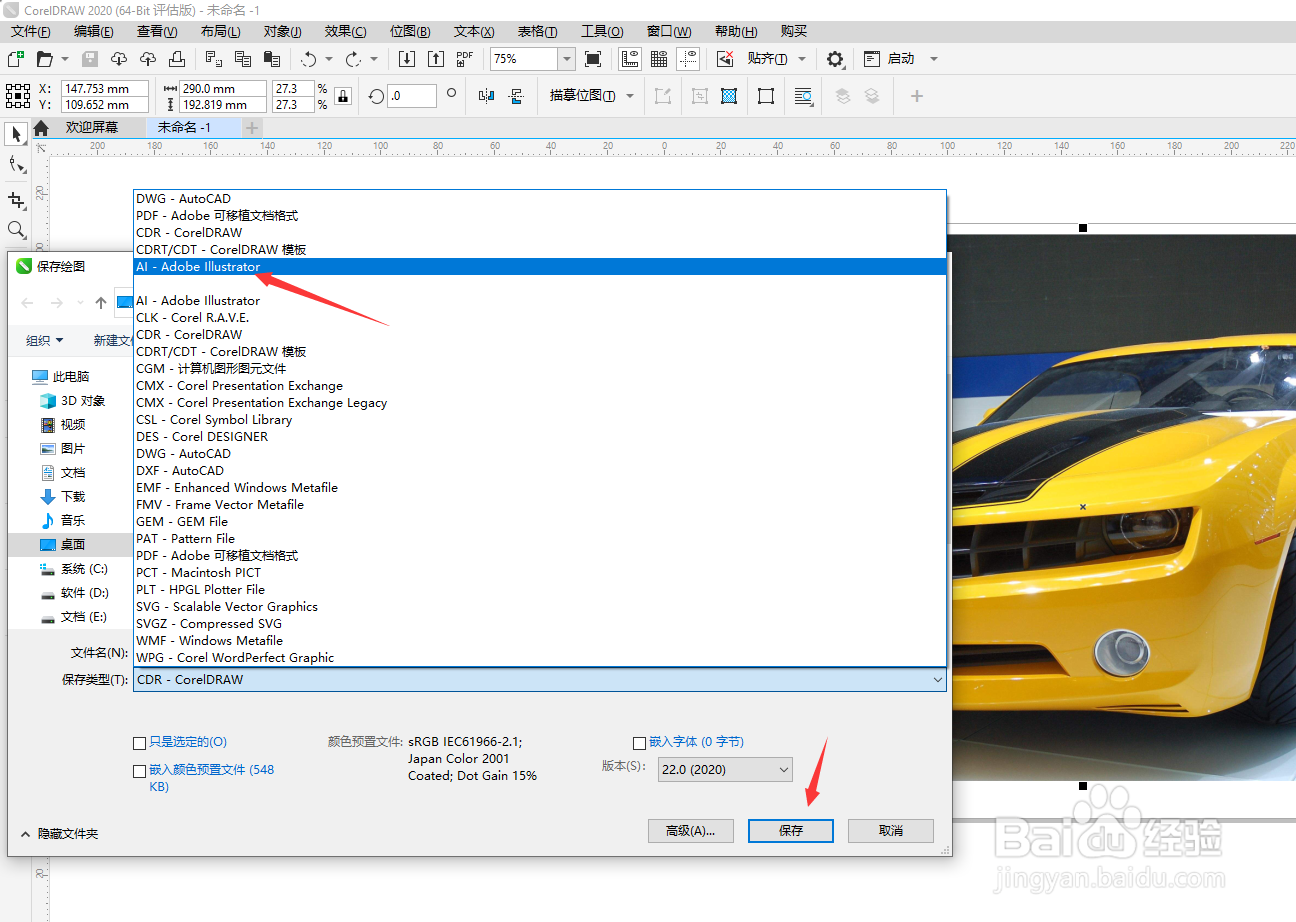Click the 取消 button
The height and width of the screenshot is (922, 1296).
(x=891, y=831)
